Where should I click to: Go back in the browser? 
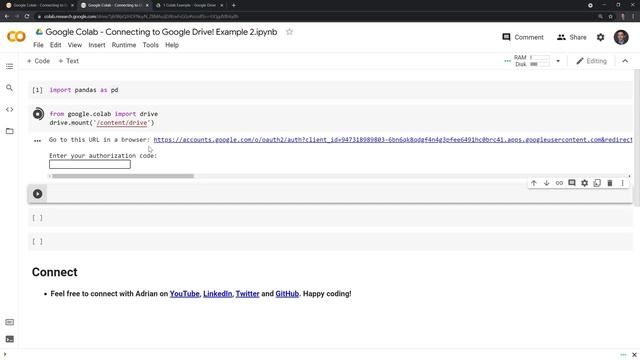(7, 16)
